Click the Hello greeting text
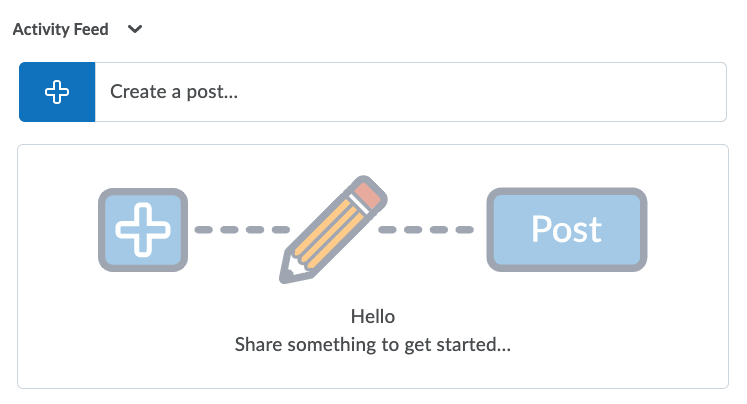This screenshot has width=747, height=404. pyautogui.click(x=373, y=317)
